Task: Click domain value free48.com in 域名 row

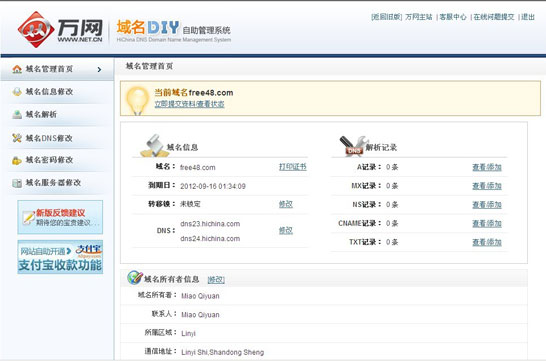Action: click(197, 167)
